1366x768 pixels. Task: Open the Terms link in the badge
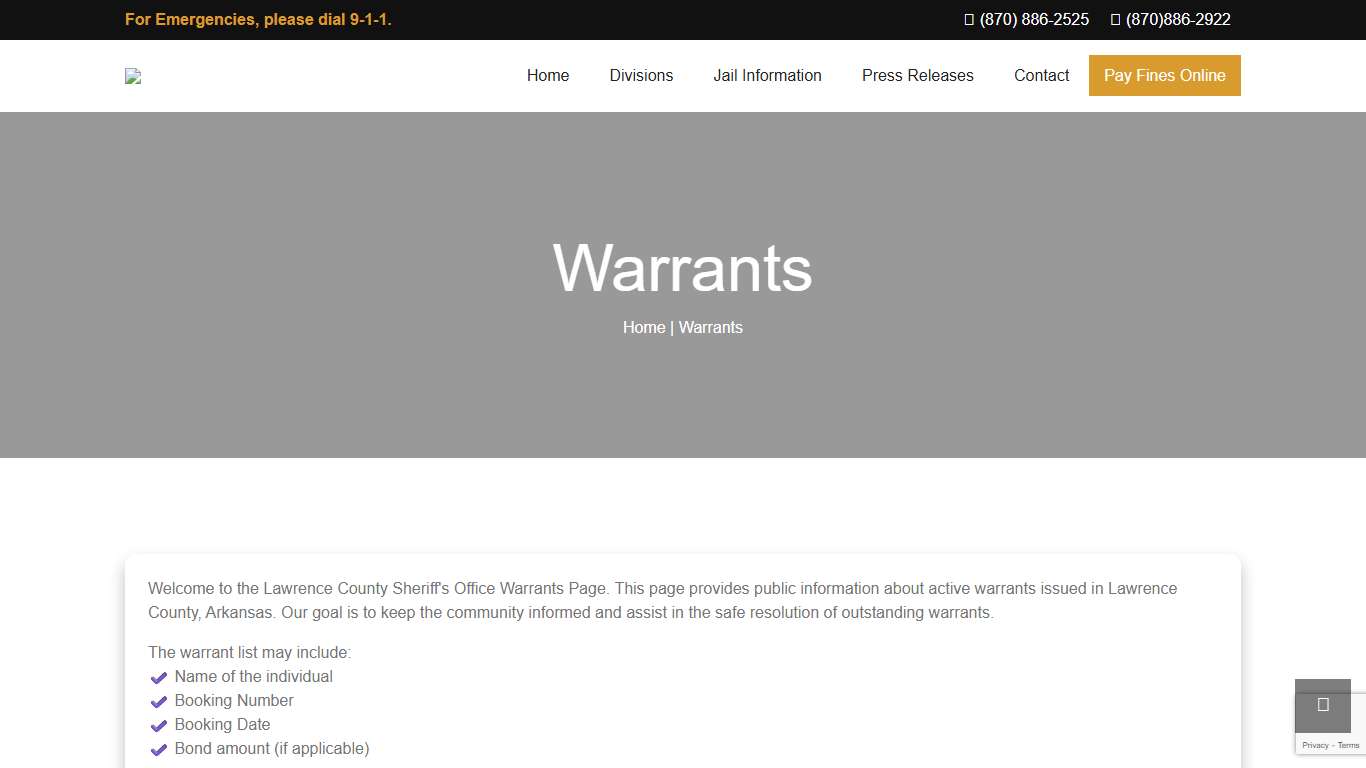coord(1347,745)
